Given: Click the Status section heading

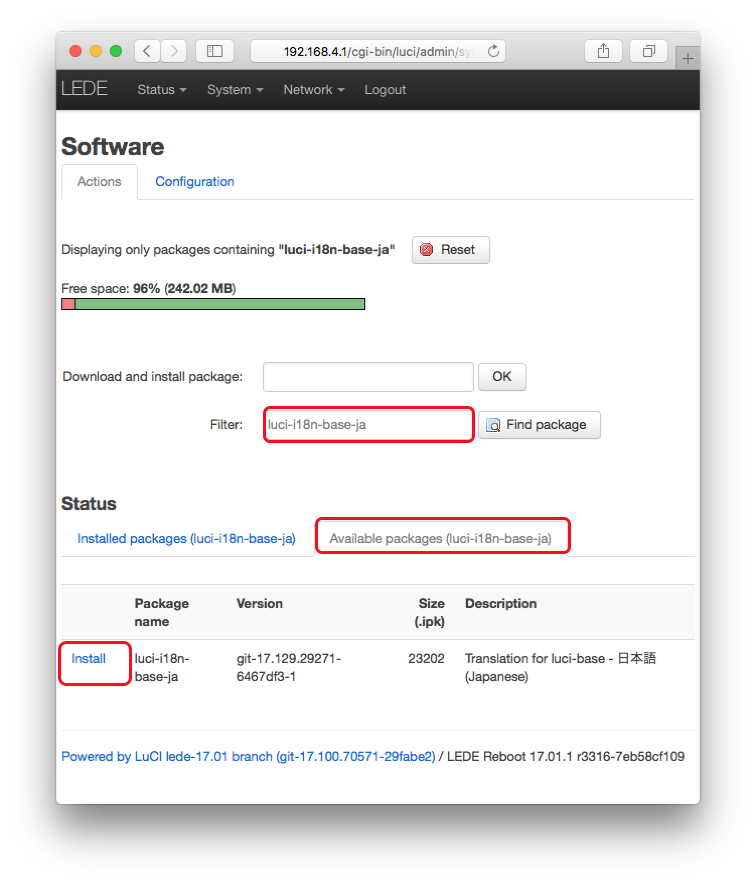Looking at the screenshot, I should click(x=89, y=503).
